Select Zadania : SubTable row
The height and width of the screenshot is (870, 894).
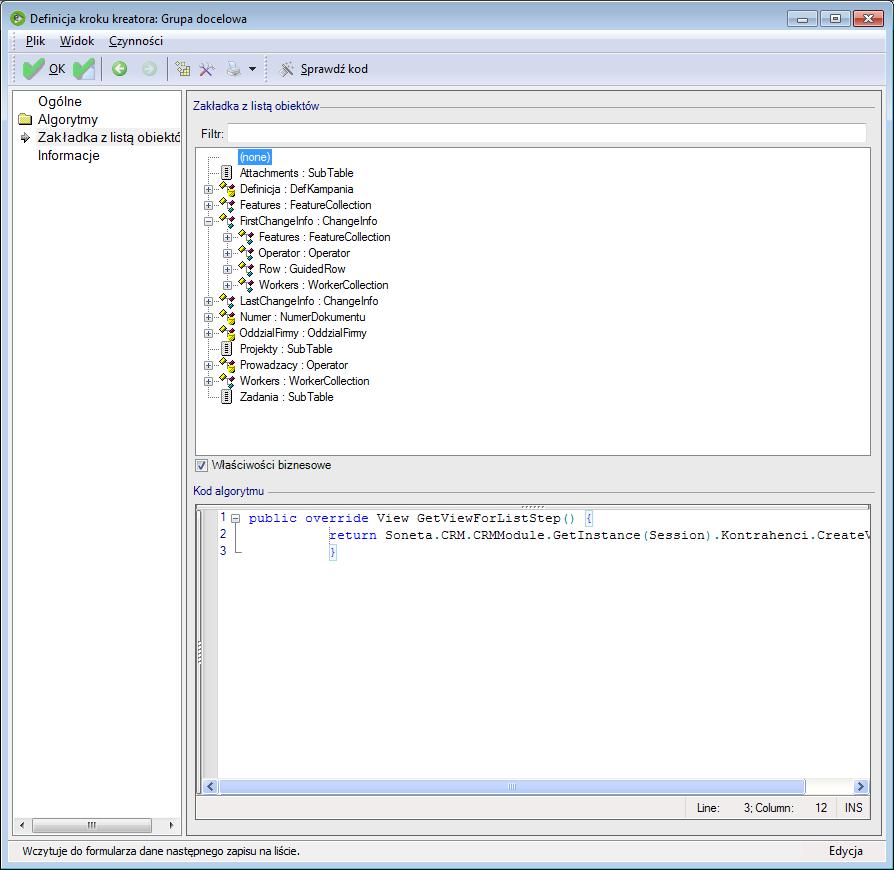(x=286, y=397)
